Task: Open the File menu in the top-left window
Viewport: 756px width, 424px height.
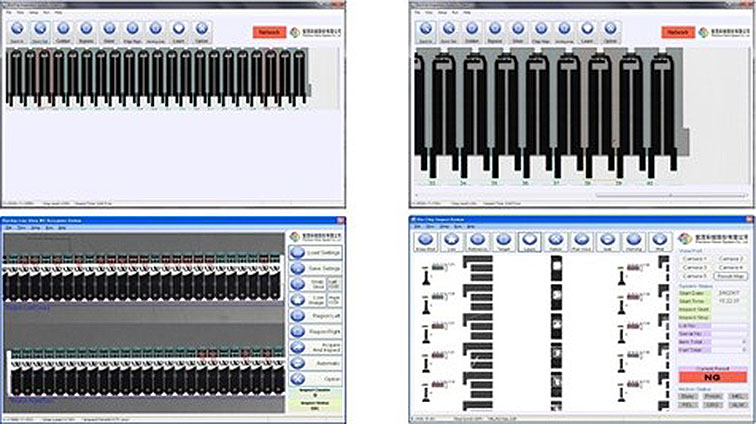Action: (10, 13)
